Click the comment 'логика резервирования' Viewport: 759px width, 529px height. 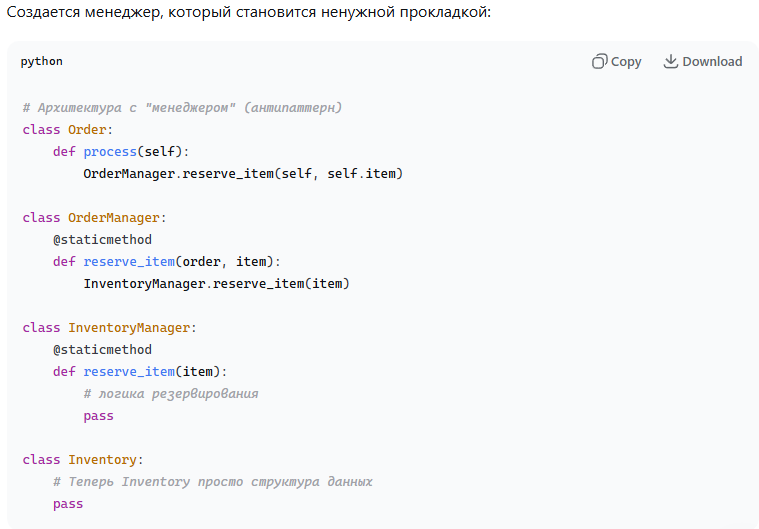click(x=171, y=394)
